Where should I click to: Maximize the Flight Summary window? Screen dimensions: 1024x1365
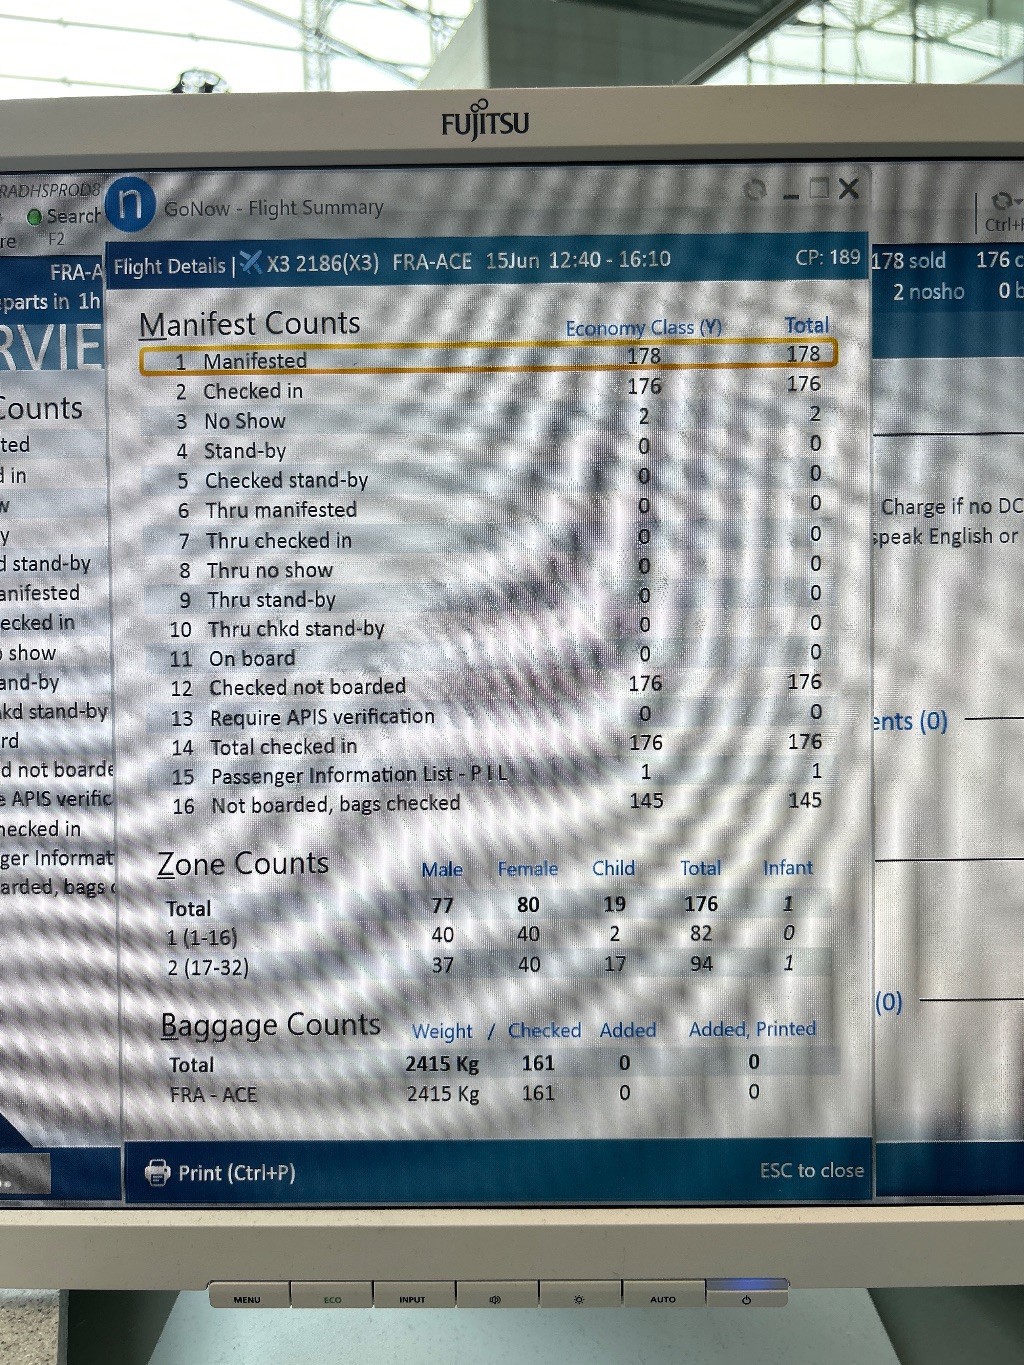[819, 188]
